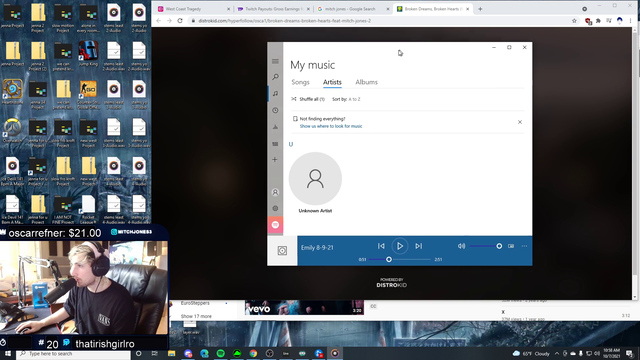Open more options ellipsis in player
The height and width of the screenshot is (360, 640).
pos(524,246)
